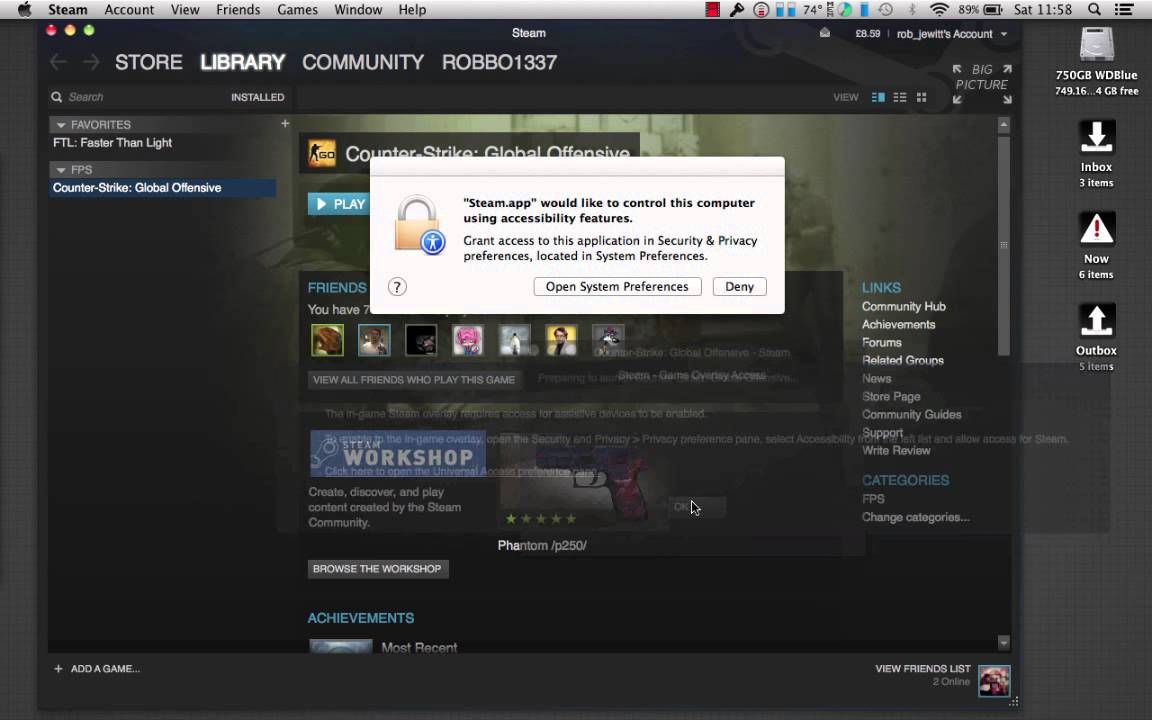This screenshot has width=1152, height=720.
Task: Open the Friends menu
Action: click(238, 10)
